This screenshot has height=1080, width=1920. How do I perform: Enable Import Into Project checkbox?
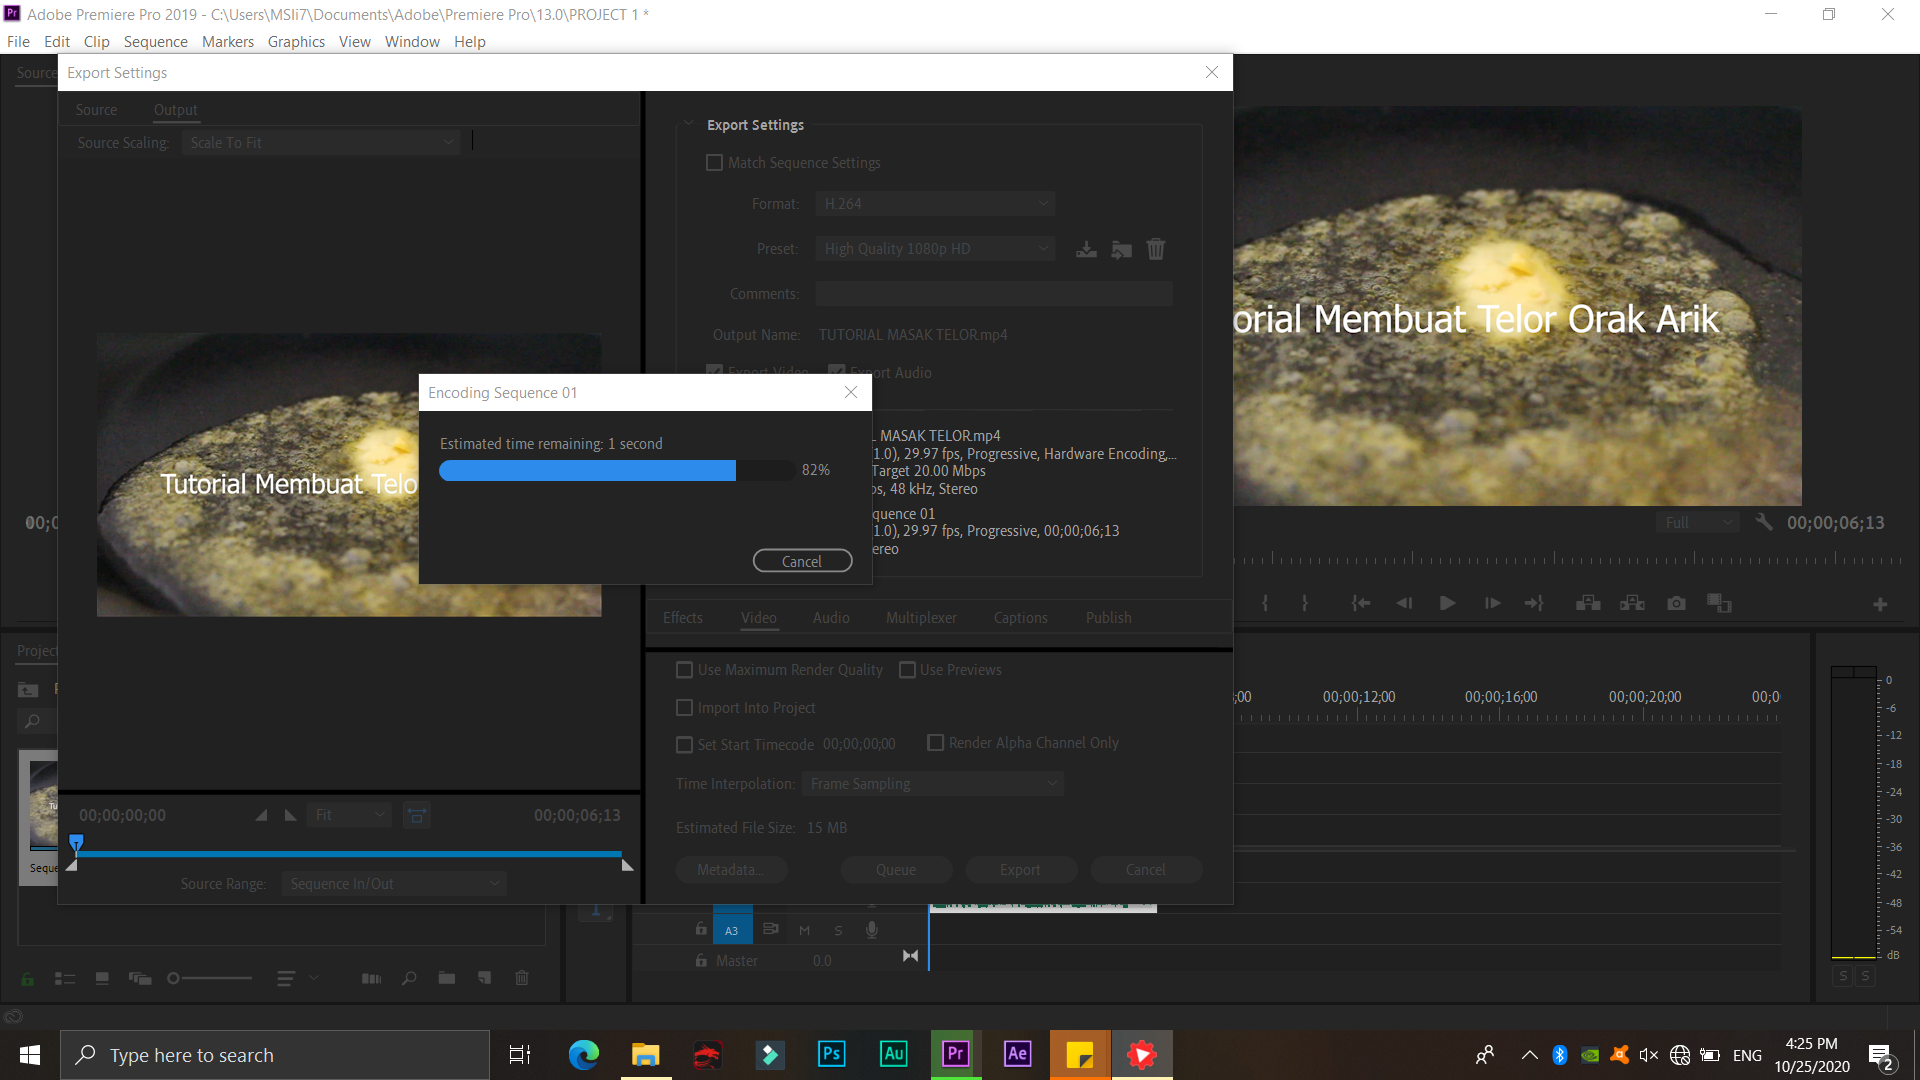coord(685,708)
